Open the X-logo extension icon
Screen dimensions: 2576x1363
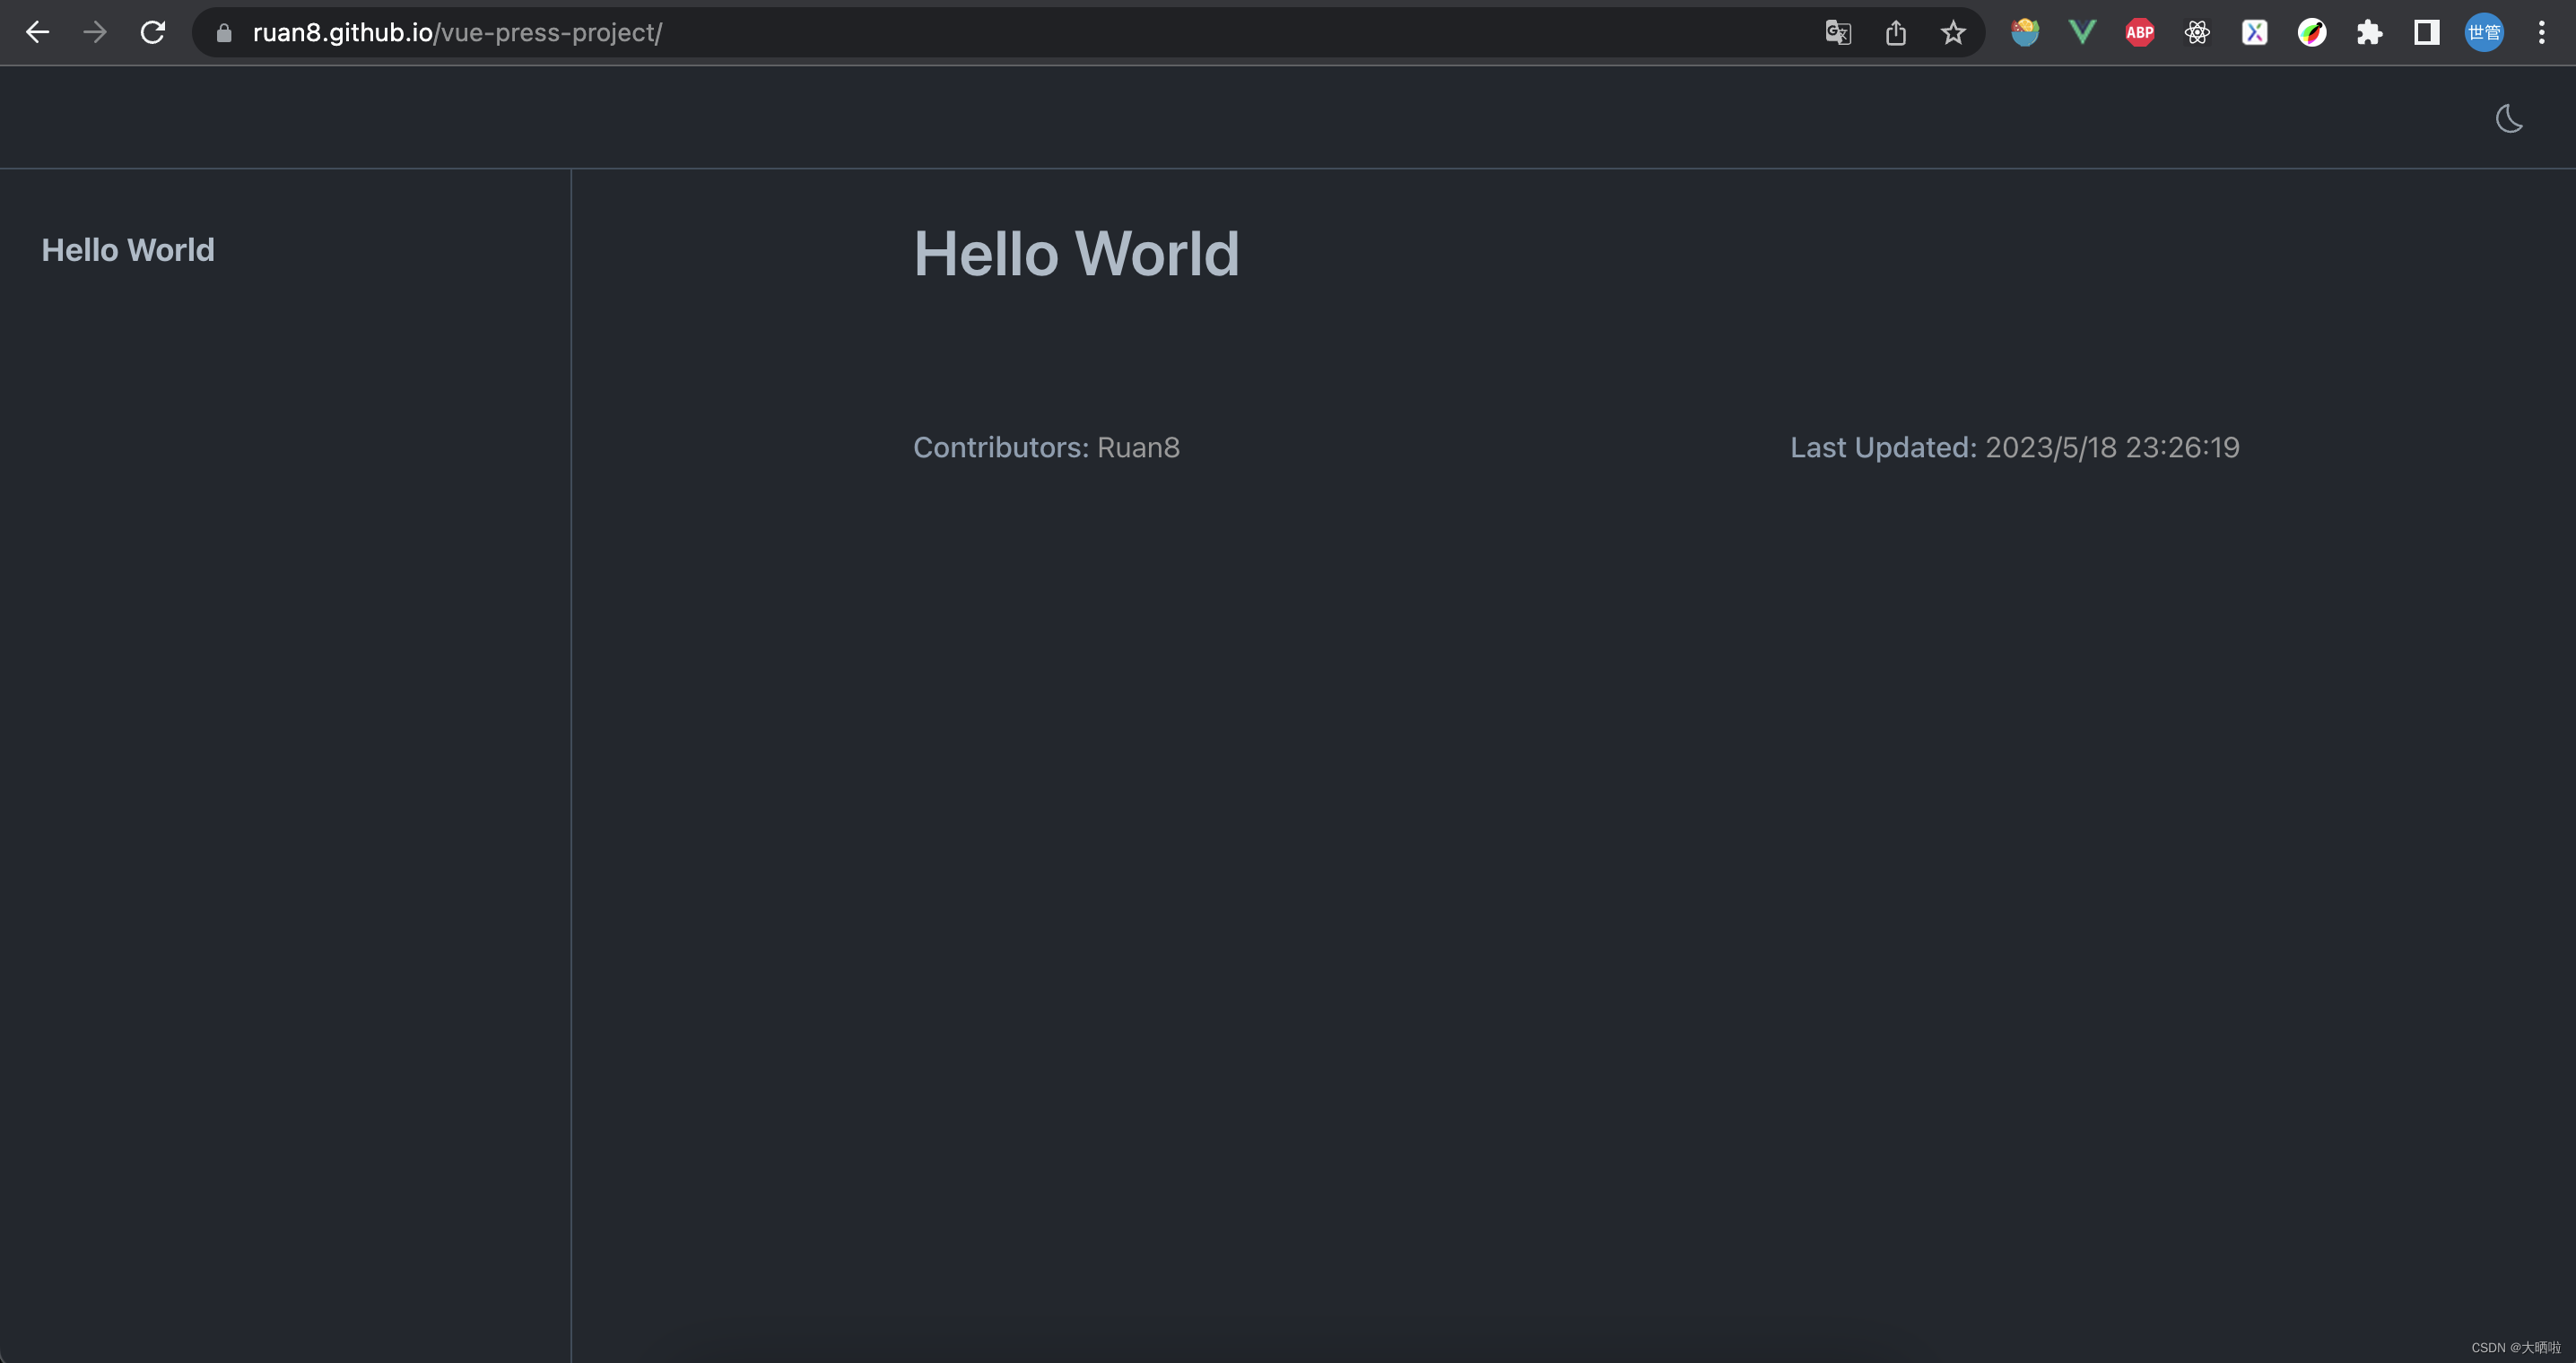click(x=2254, y=33)
